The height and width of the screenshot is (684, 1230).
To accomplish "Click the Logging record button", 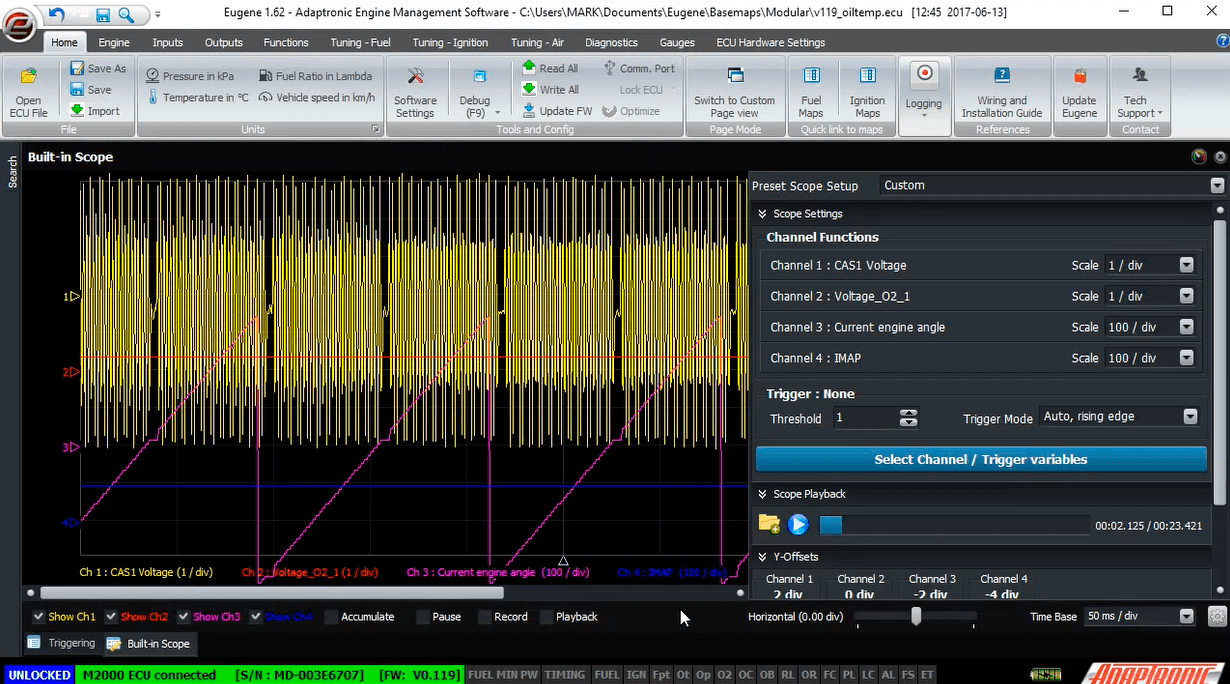I will [x=924, y=88].
